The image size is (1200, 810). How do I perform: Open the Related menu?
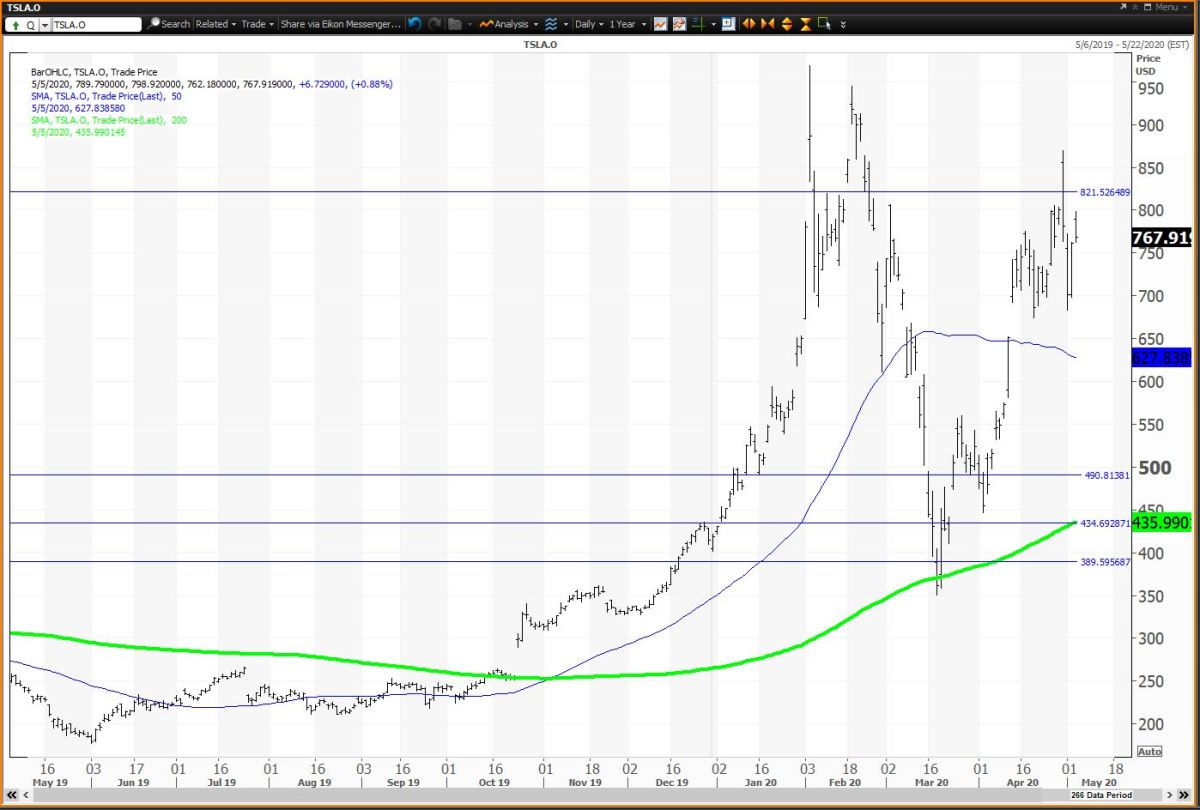(213, 24)
